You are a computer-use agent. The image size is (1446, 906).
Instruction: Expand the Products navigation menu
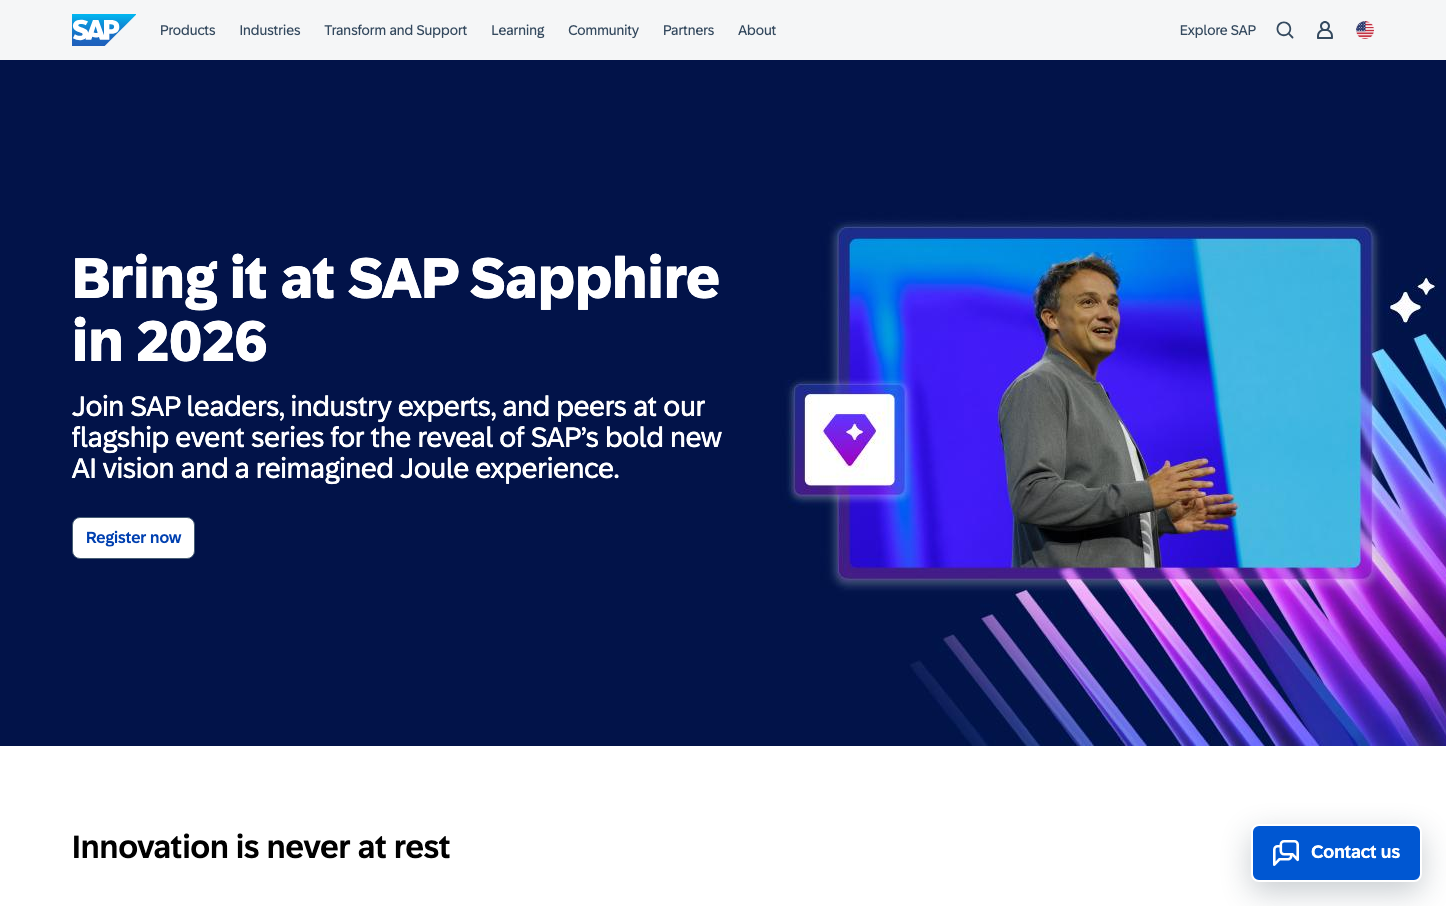[187, 30]
